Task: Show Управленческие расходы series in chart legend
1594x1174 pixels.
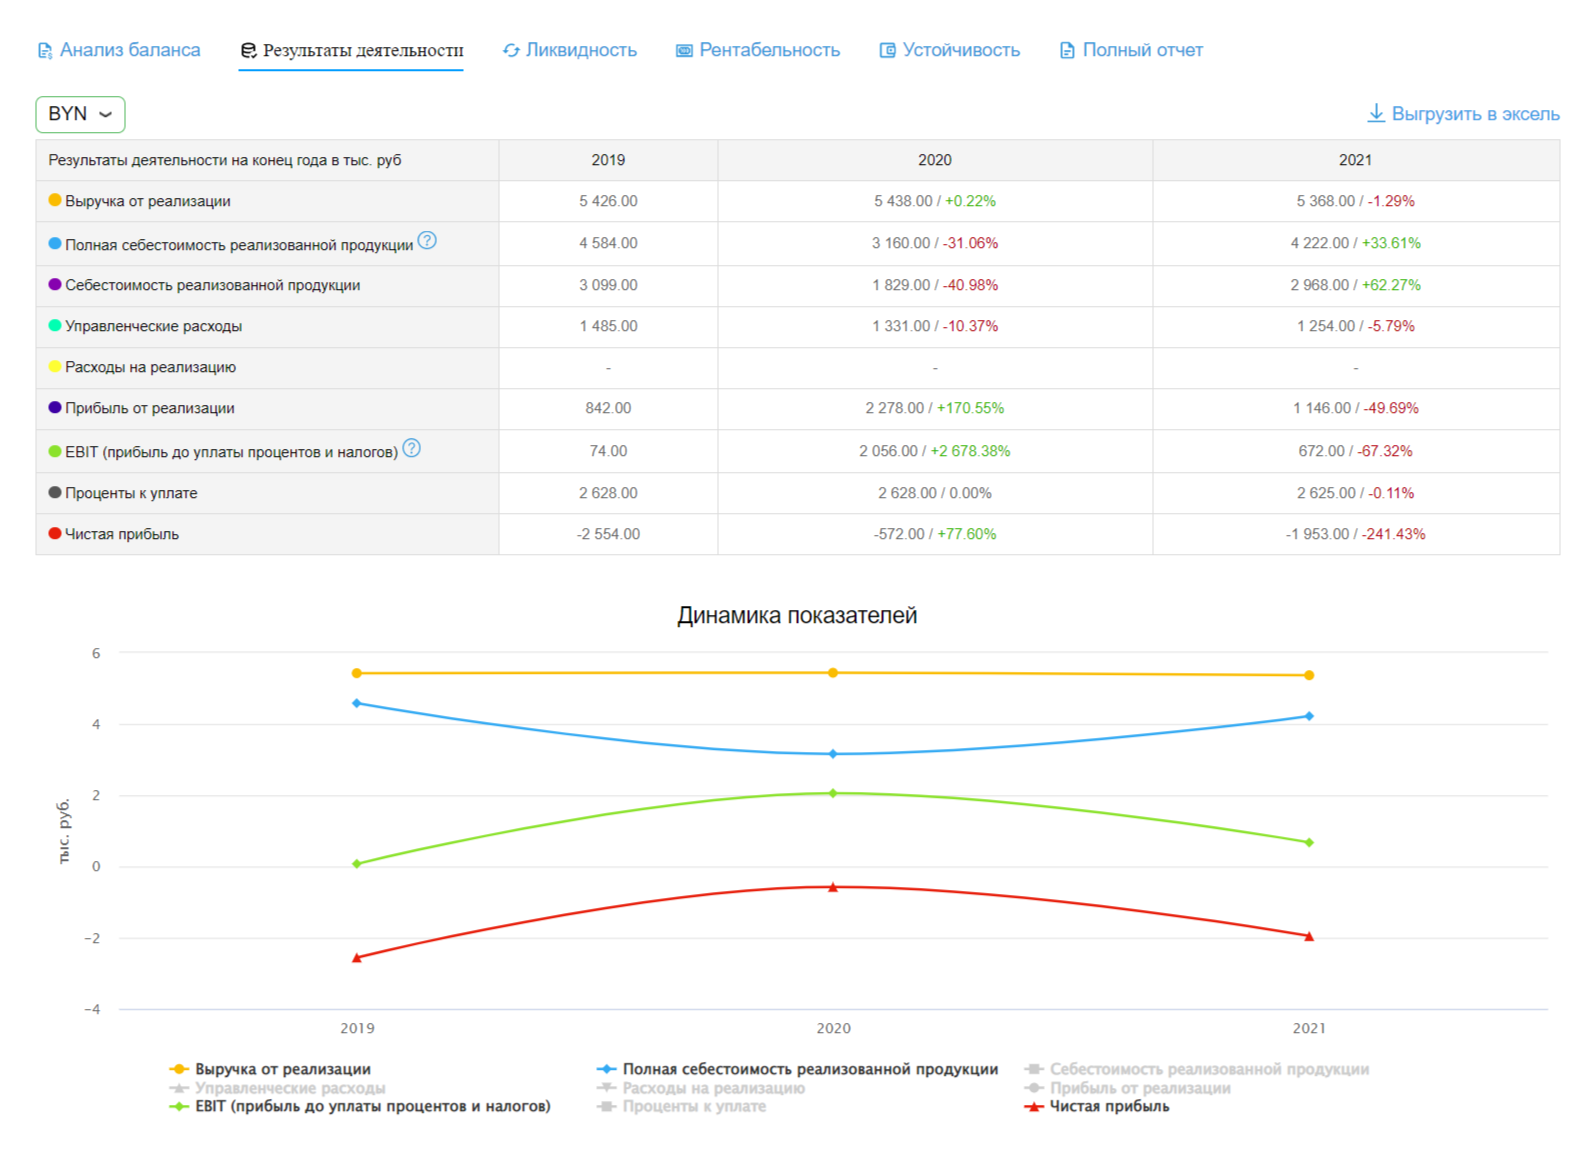Action: [x=289, y=1088]
